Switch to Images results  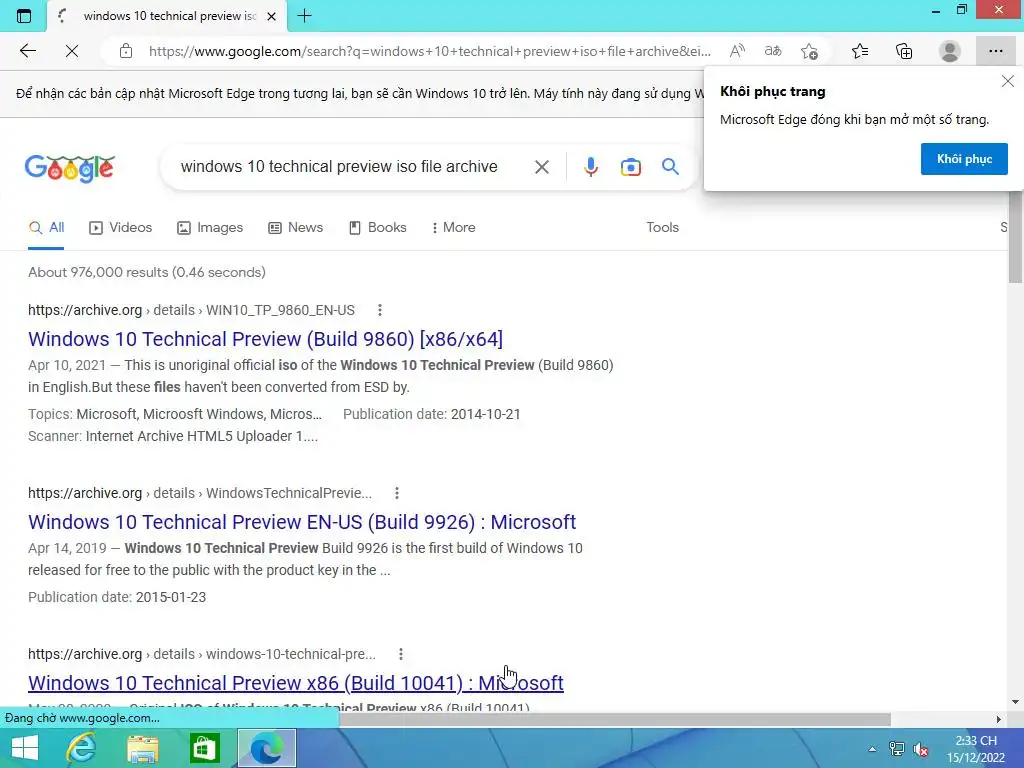pos(210,227)
